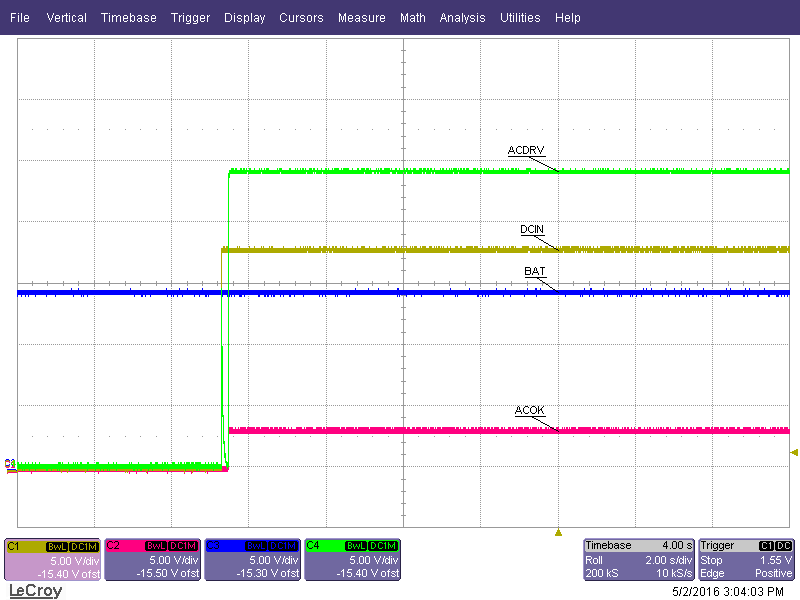Screen dimensions: 800x600
Task: Click the trigger C1 source badge
Action: click(766, 546)
